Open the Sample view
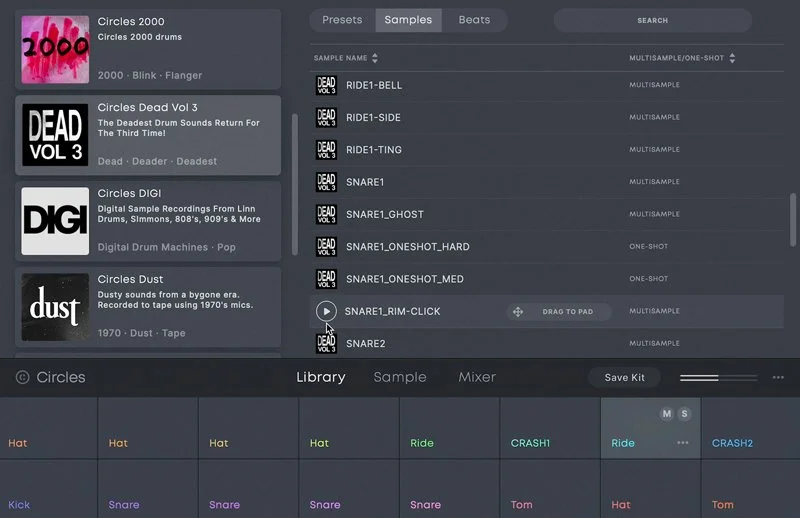800x518 pixels. [x=400, y=377]
